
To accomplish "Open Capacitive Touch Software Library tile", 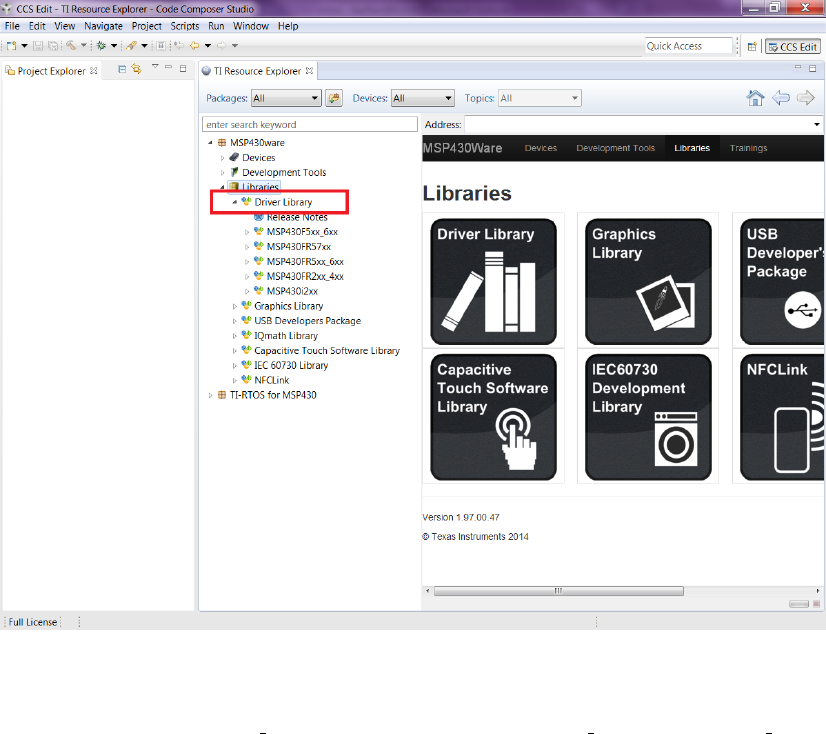I will coord(494,417).
